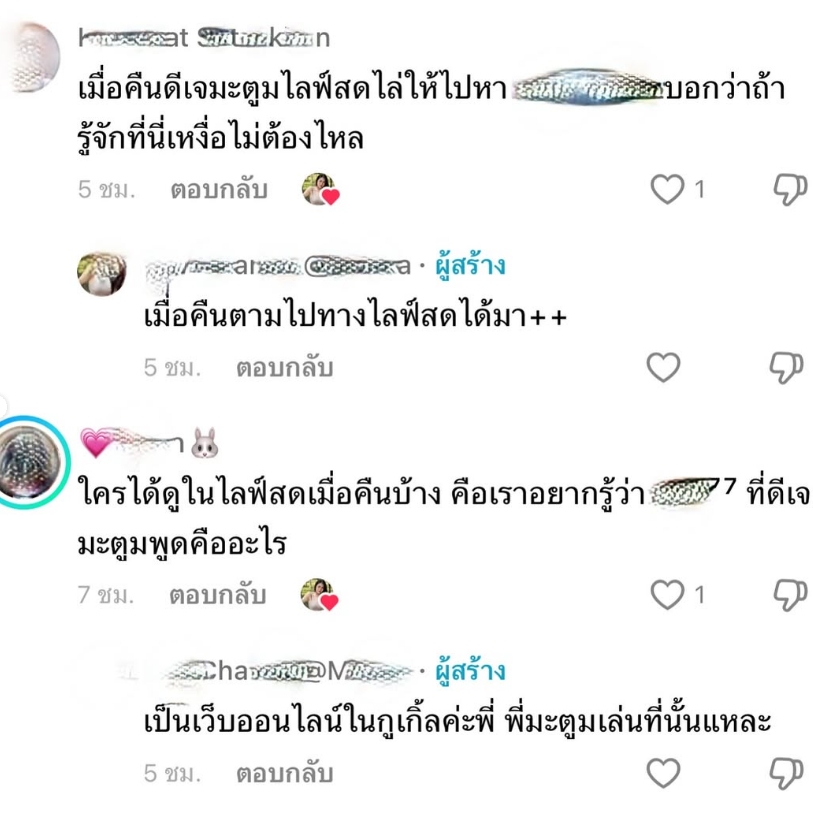The width and height of the screenshot is (813, 813).
Task: View creator-liked badge on the first comment
Action: tap(320, 189)
